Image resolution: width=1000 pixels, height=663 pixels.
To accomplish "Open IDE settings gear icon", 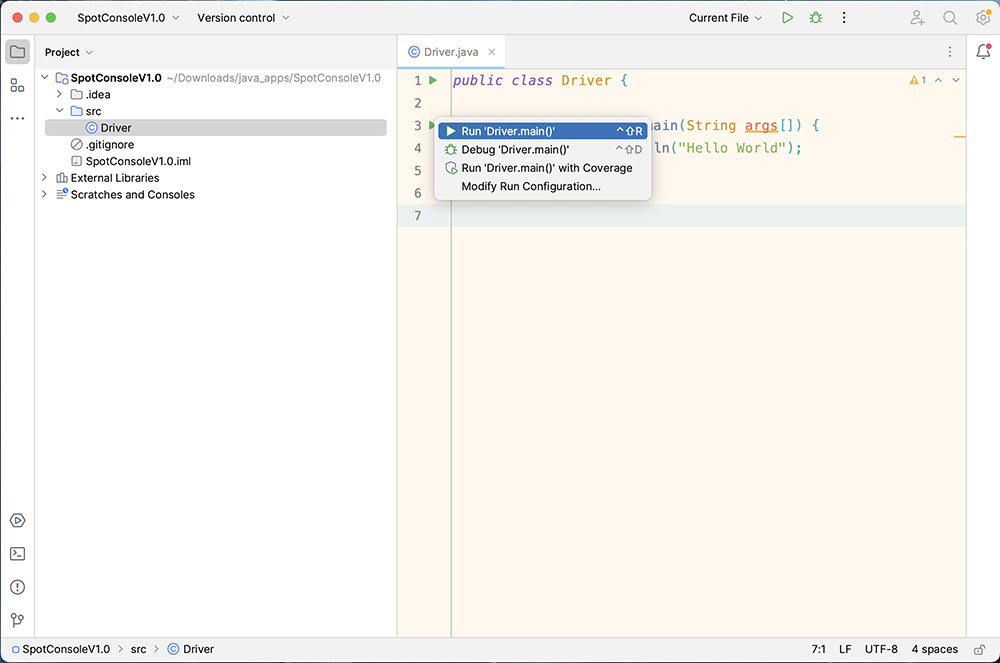I will point(983,18).
